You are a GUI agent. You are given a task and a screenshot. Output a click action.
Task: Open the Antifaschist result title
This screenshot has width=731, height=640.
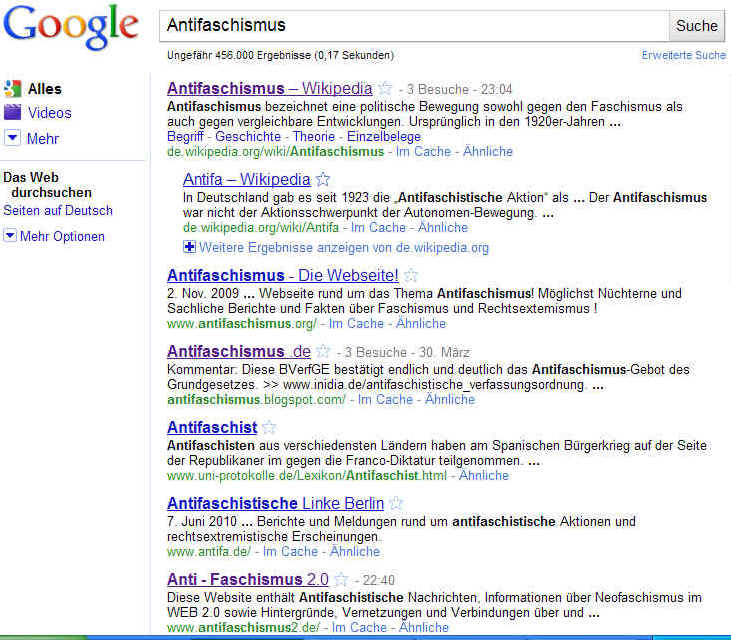point(212,427)
